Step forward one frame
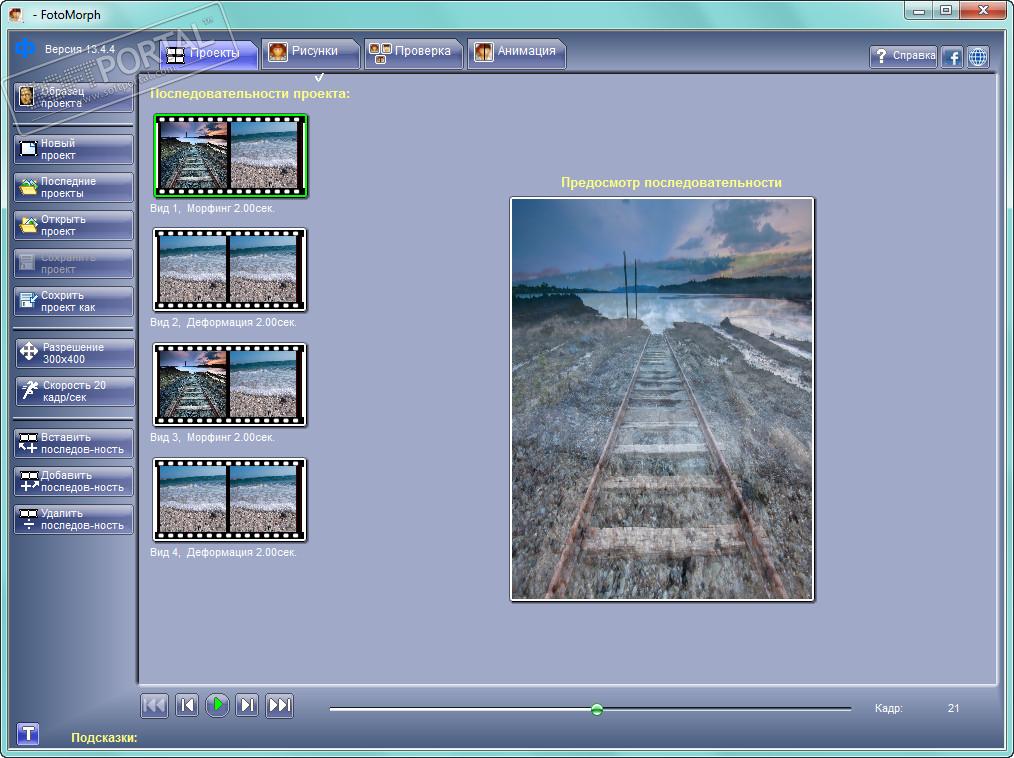Image resolution: width=1014 pixels, height=758 pixels. (x=248, y=705)
